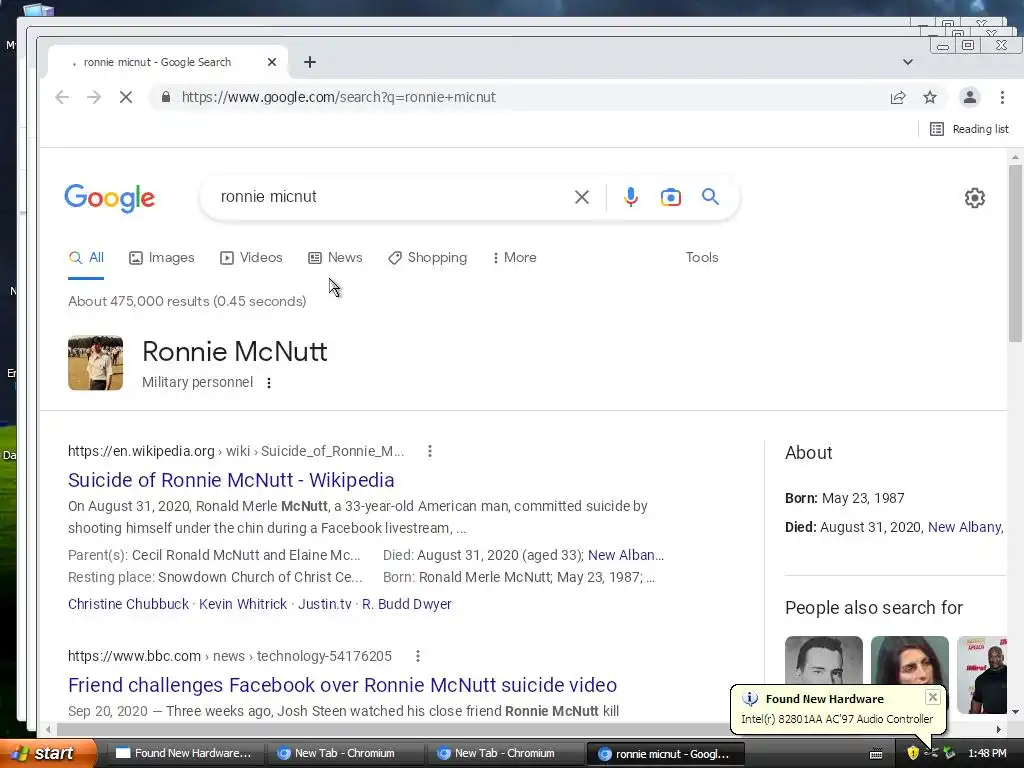Open options for the Wikipedia result
Image resolution: width=1024 pixels, height=768 pixels.
click(x=430, y=451)
